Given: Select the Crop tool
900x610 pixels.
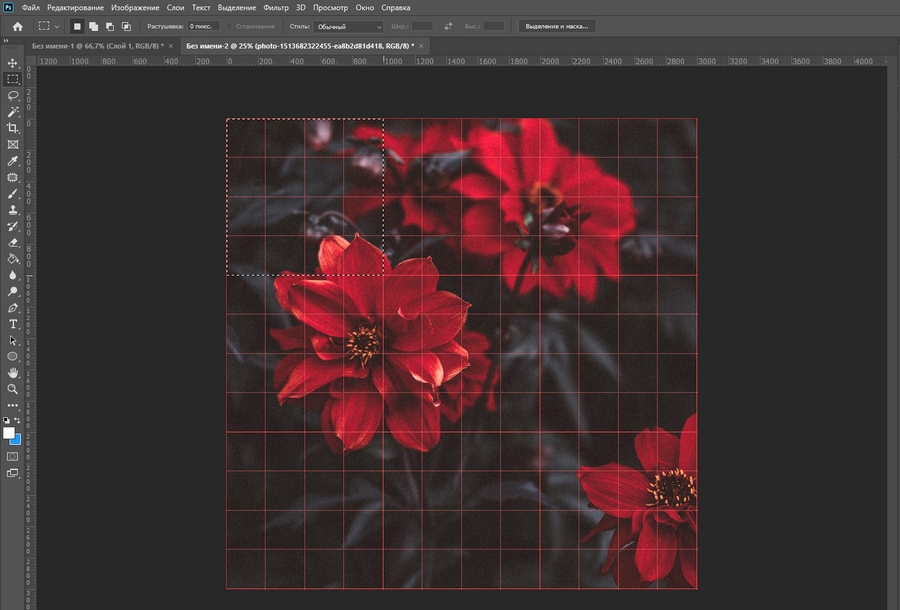Looking at the screenshot, I should pos(13,128).
